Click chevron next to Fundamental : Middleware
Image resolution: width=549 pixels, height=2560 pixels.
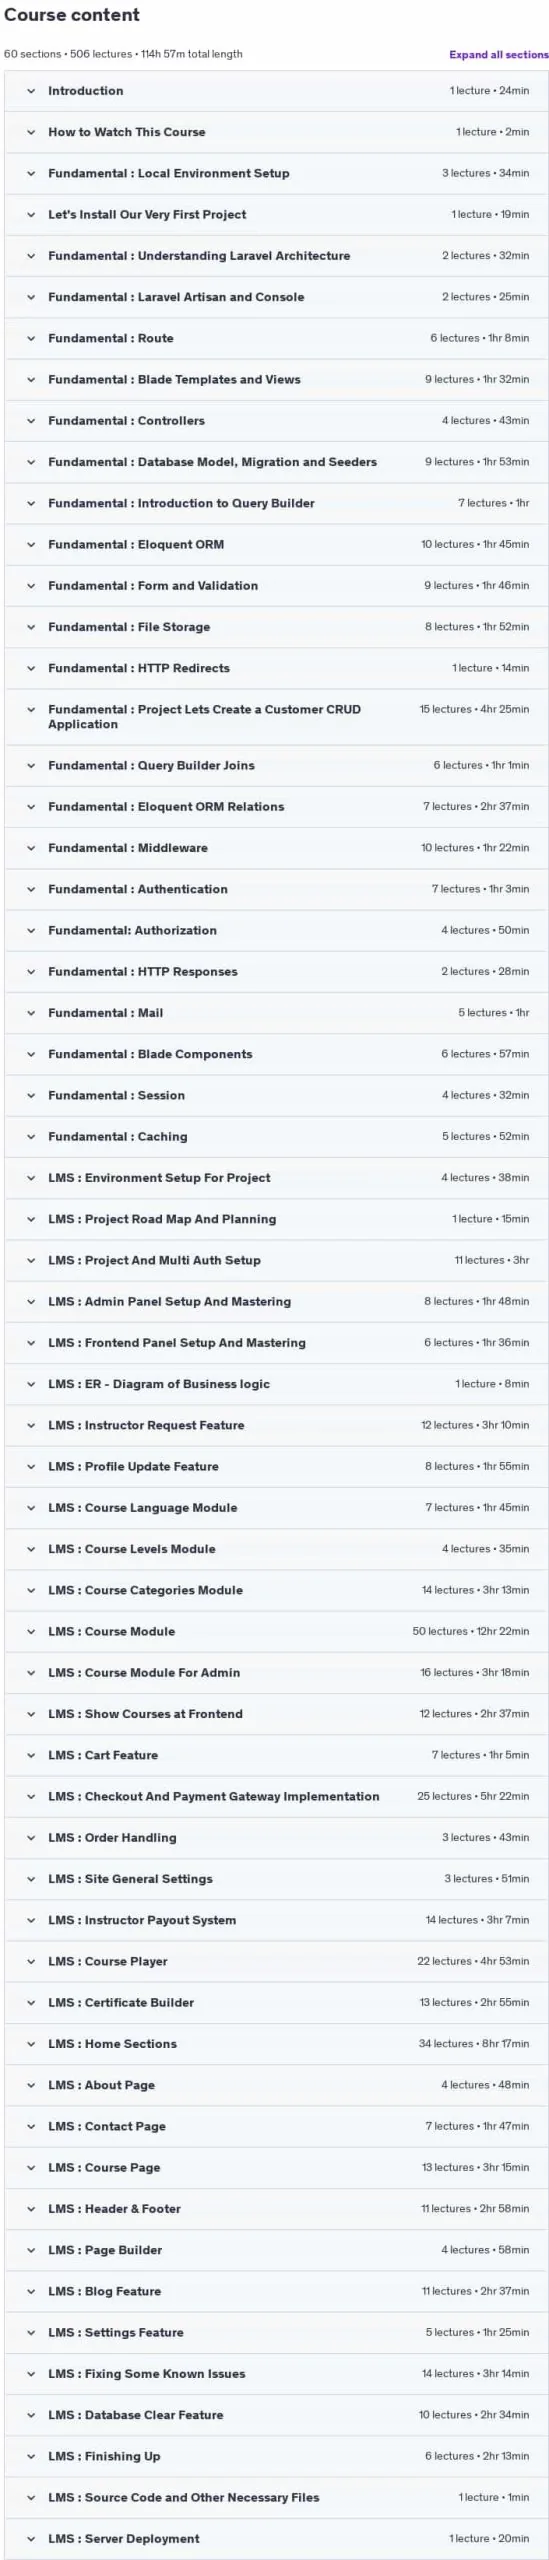click(31, 848)
